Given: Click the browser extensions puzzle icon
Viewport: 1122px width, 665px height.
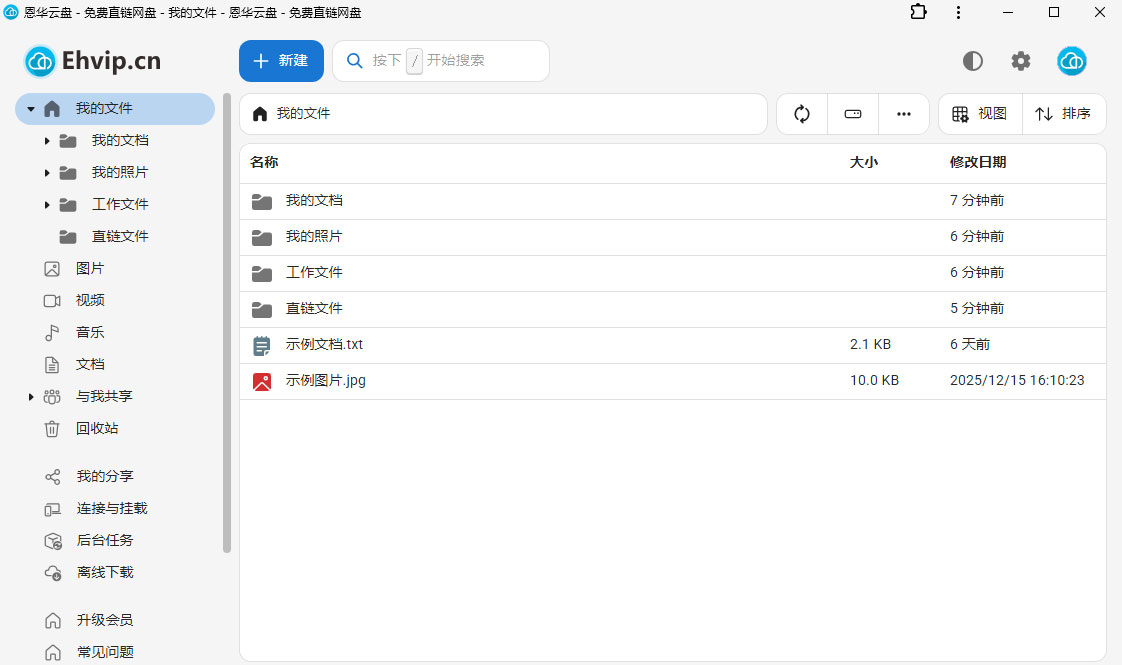Looking at the screenshot, I should click(918, 12).
